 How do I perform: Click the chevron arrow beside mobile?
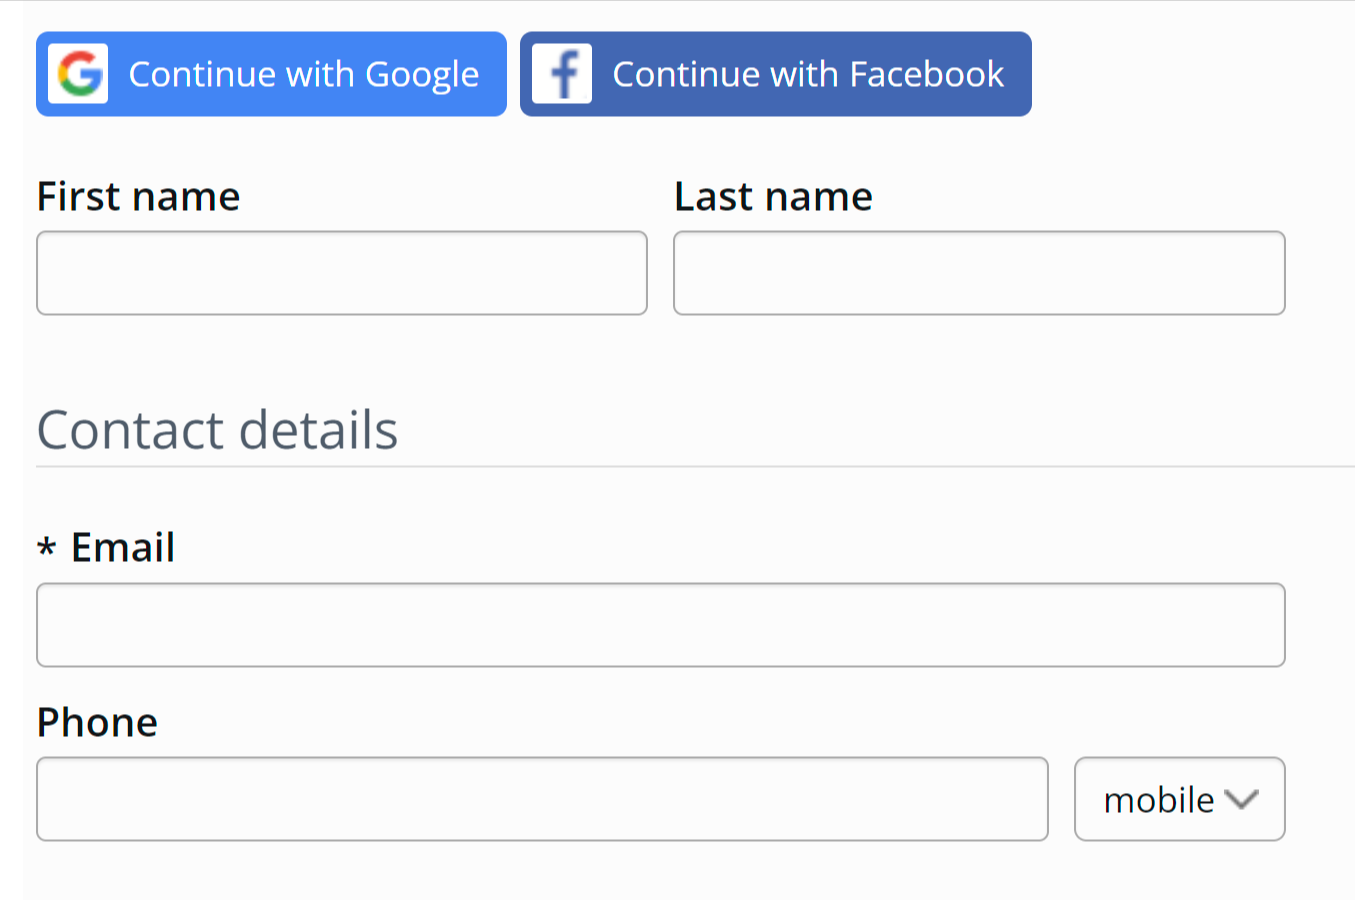[x=1241, y=799]
